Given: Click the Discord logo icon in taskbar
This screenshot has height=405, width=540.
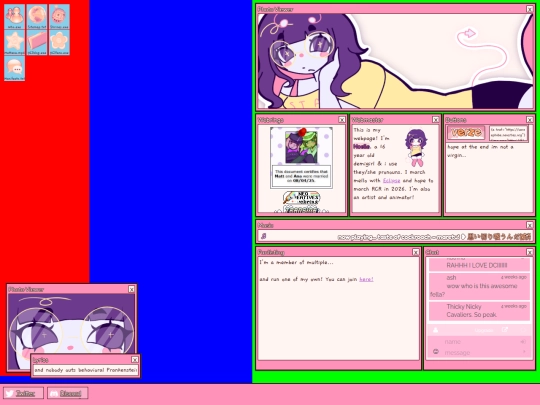Looking at the screenshot, I should pyautogui.click(x=54, y=393).
